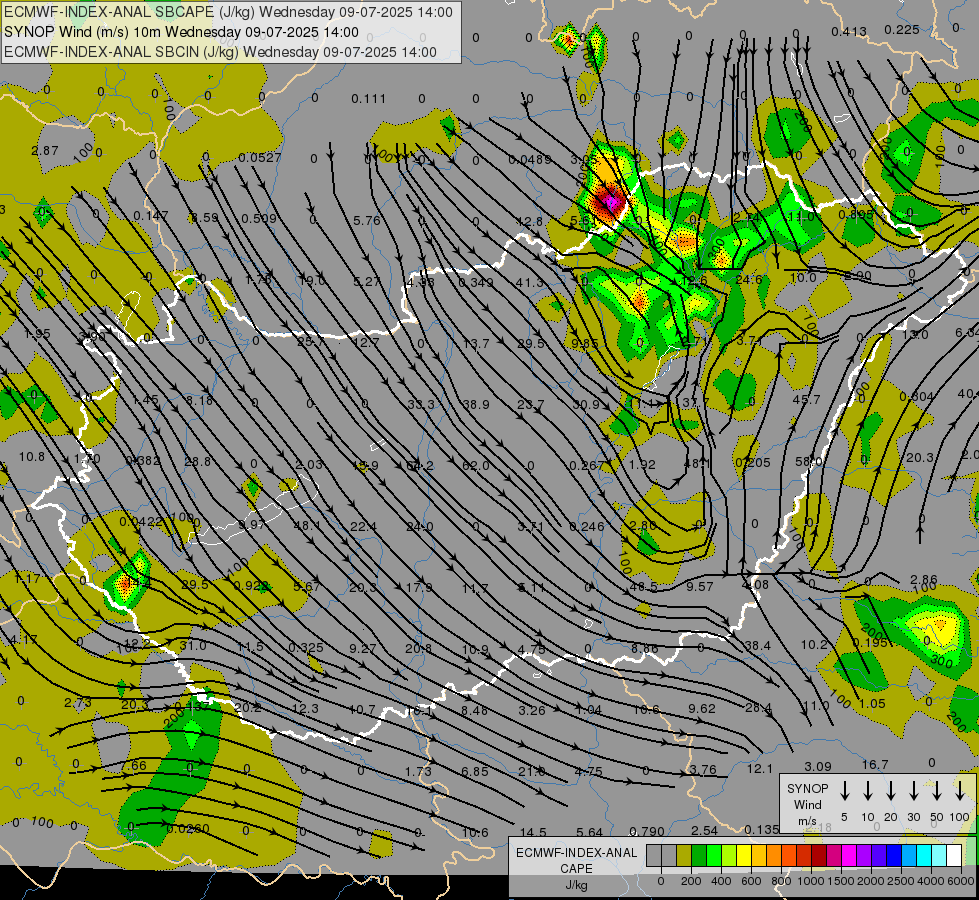Click the 1000 tick label in legend
The height and width of the screenshot is (900, 979).
811,881
